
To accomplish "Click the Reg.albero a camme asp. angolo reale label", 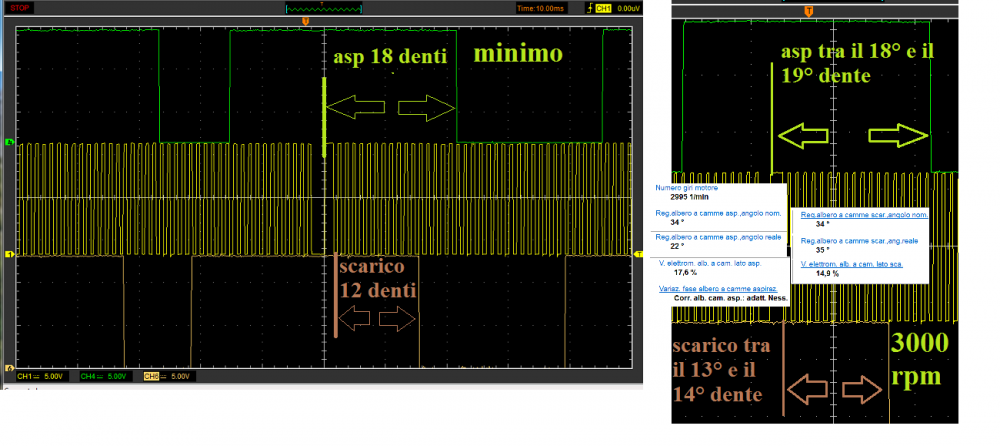I will 717,236.
